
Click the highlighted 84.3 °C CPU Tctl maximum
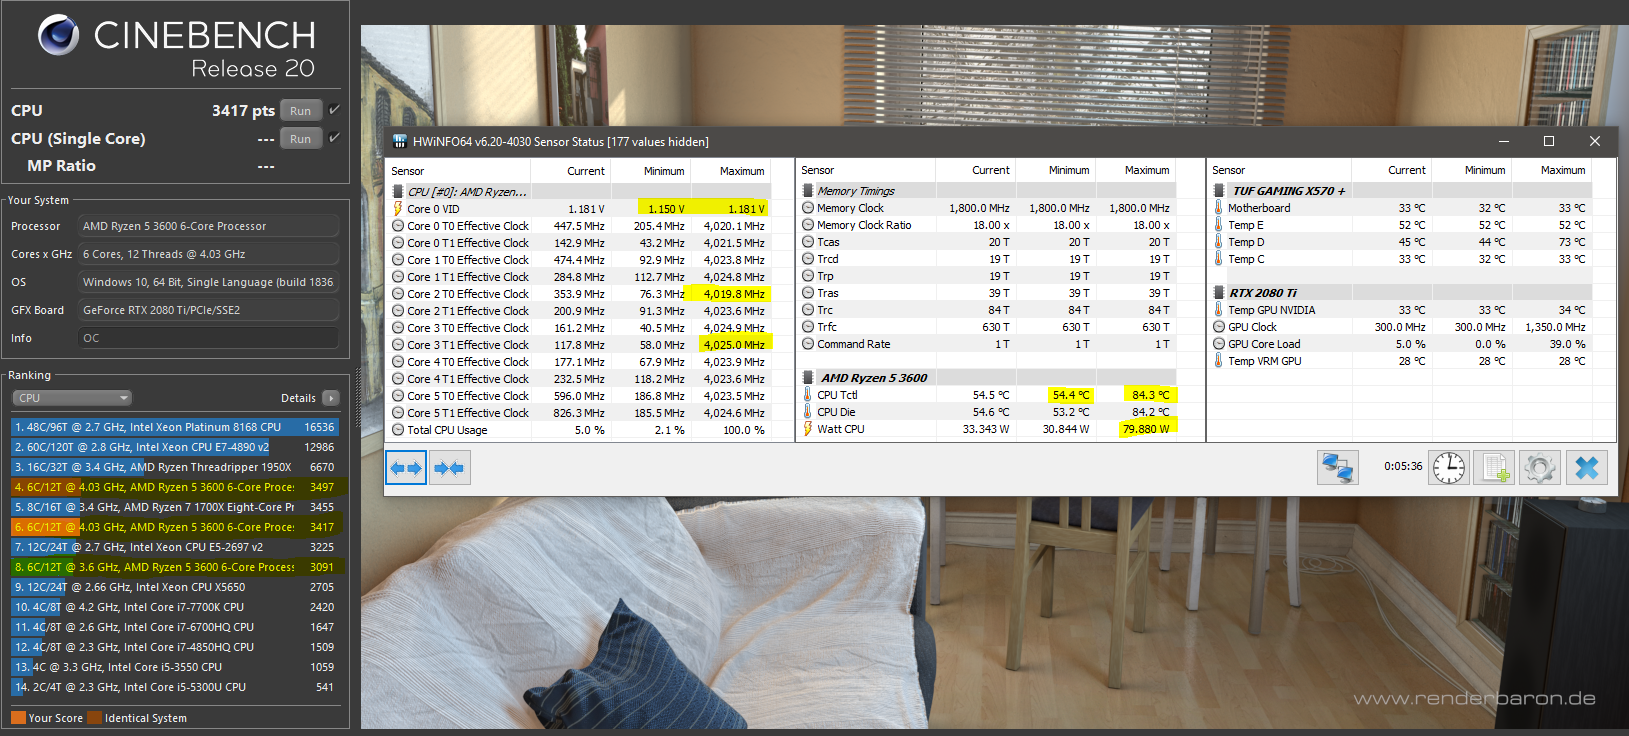1149,395
